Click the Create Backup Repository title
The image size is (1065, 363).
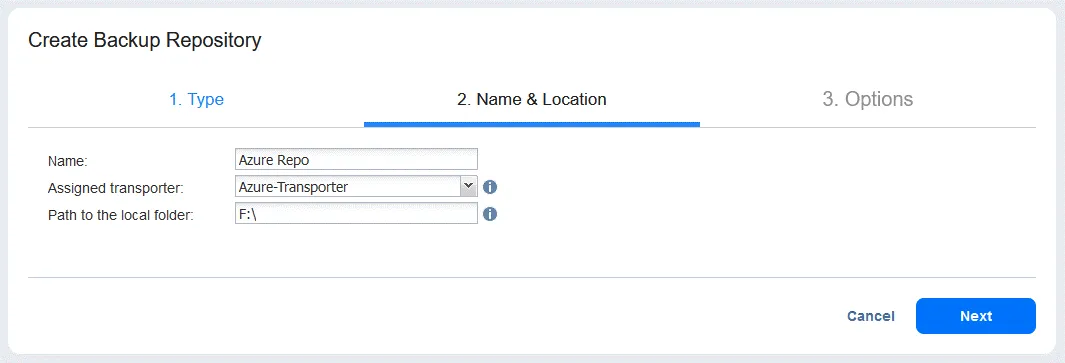145,40
